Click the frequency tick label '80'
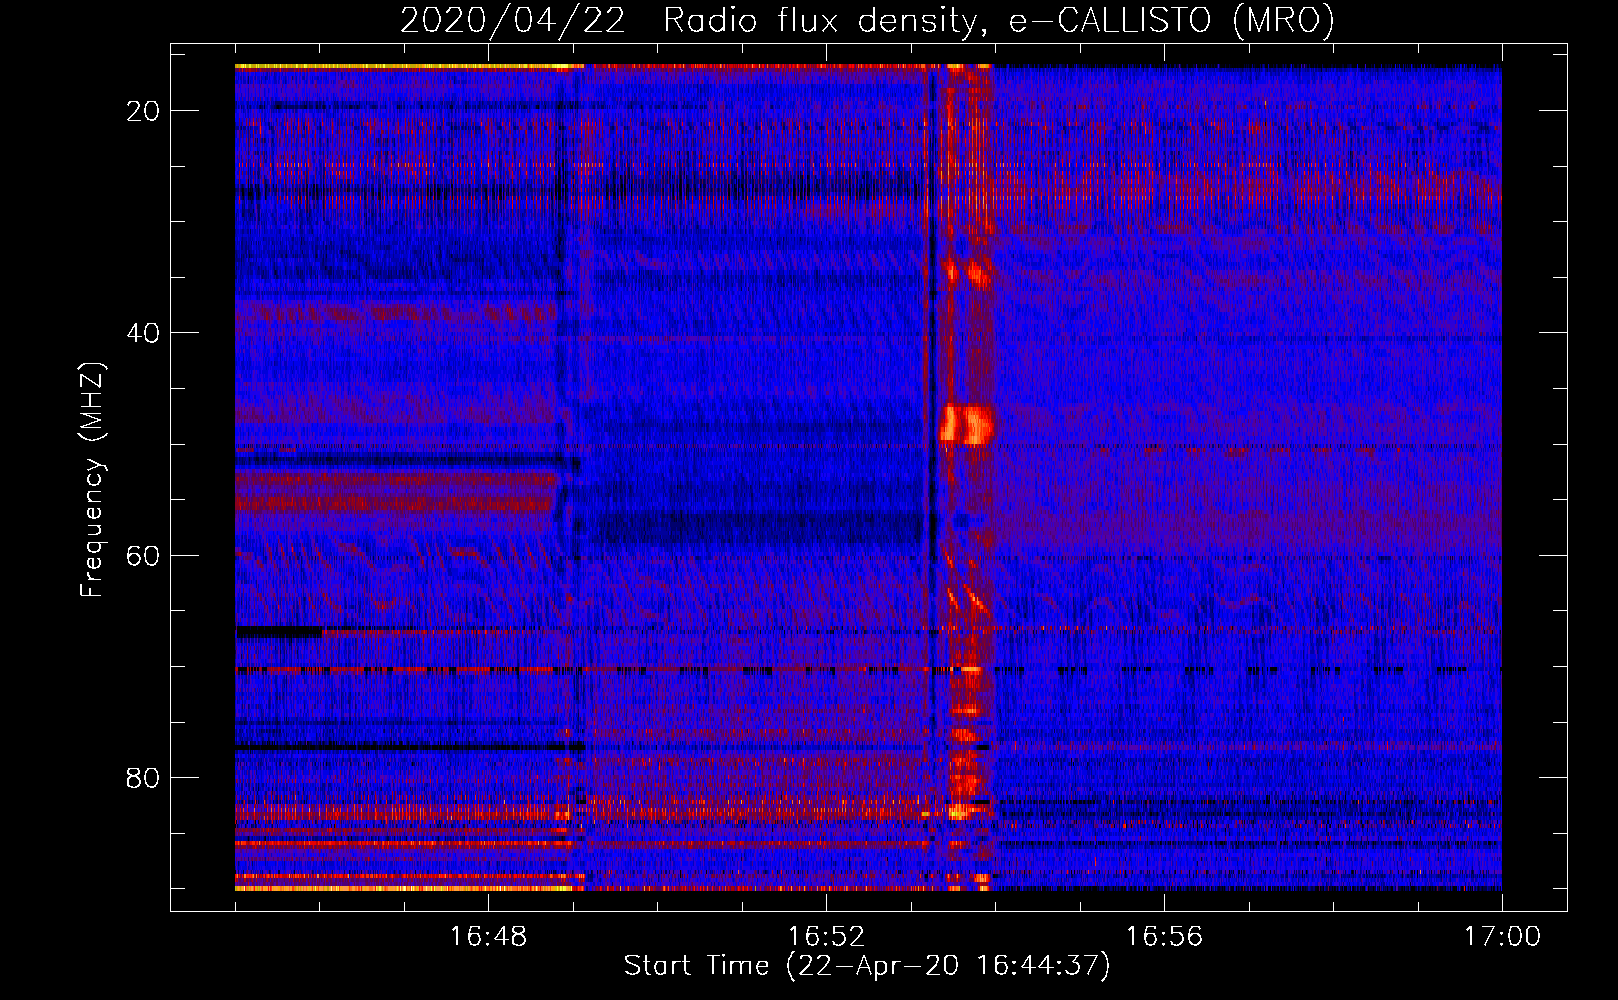1618x1000 pixels. (x=144, y=777)
